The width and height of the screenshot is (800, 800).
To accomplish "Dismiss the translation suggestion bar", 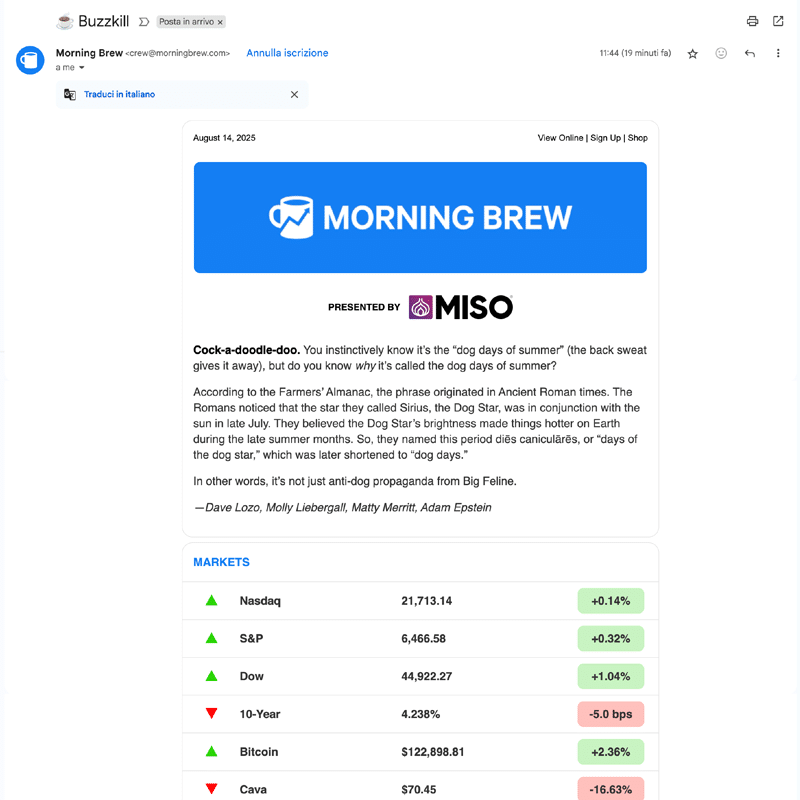I will [x=294, y=94].
